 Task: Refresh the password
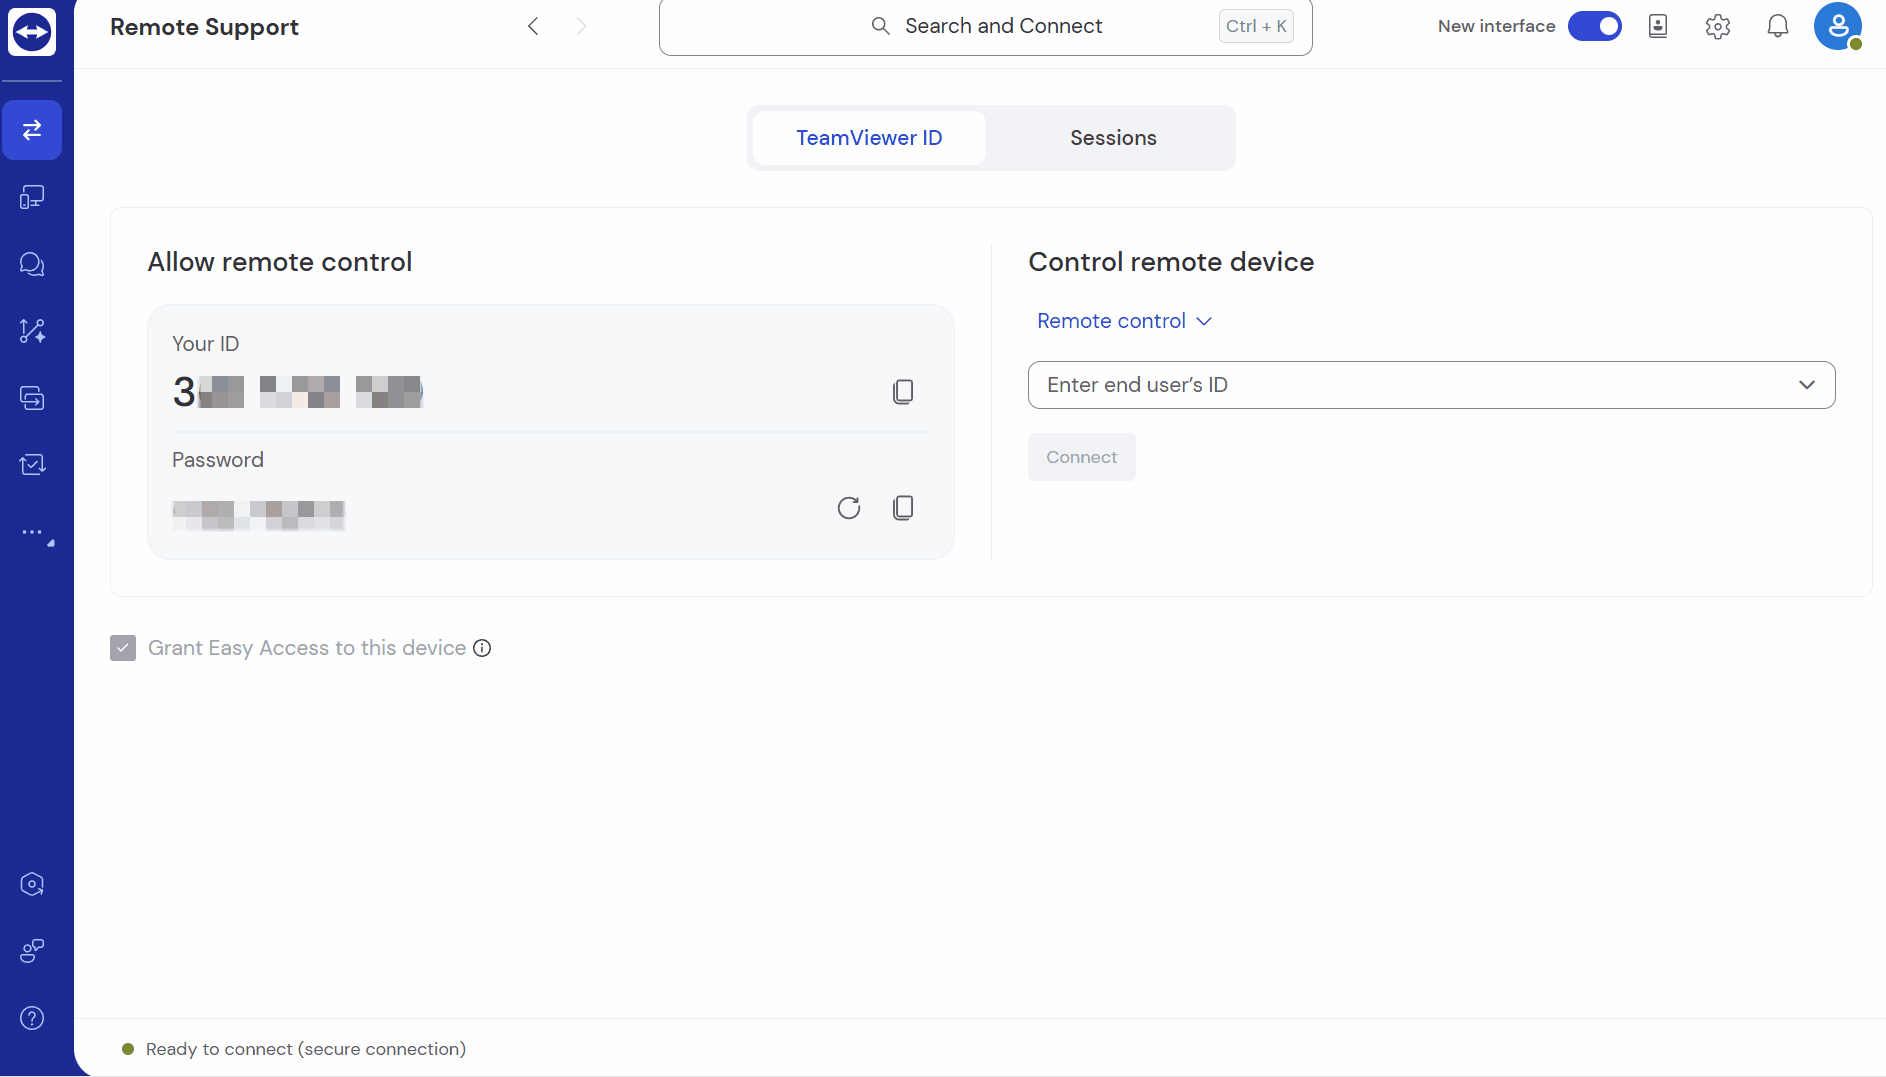tap(849, 508)
